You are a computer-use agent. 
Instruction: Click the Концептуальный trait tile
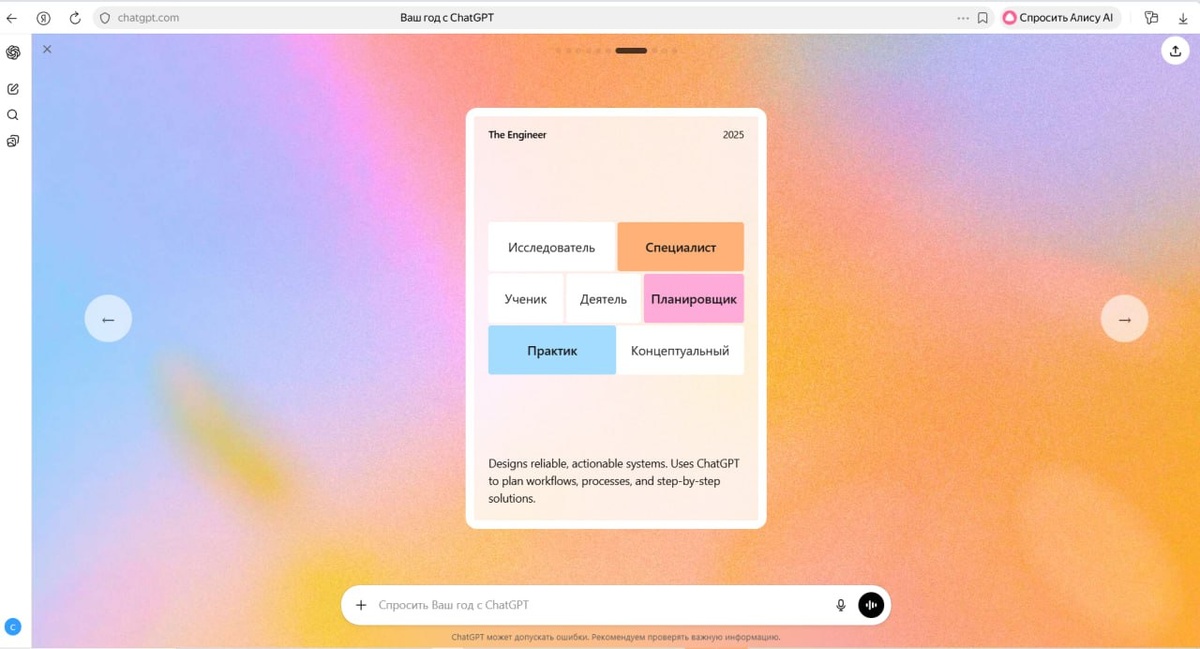[680, 350]
